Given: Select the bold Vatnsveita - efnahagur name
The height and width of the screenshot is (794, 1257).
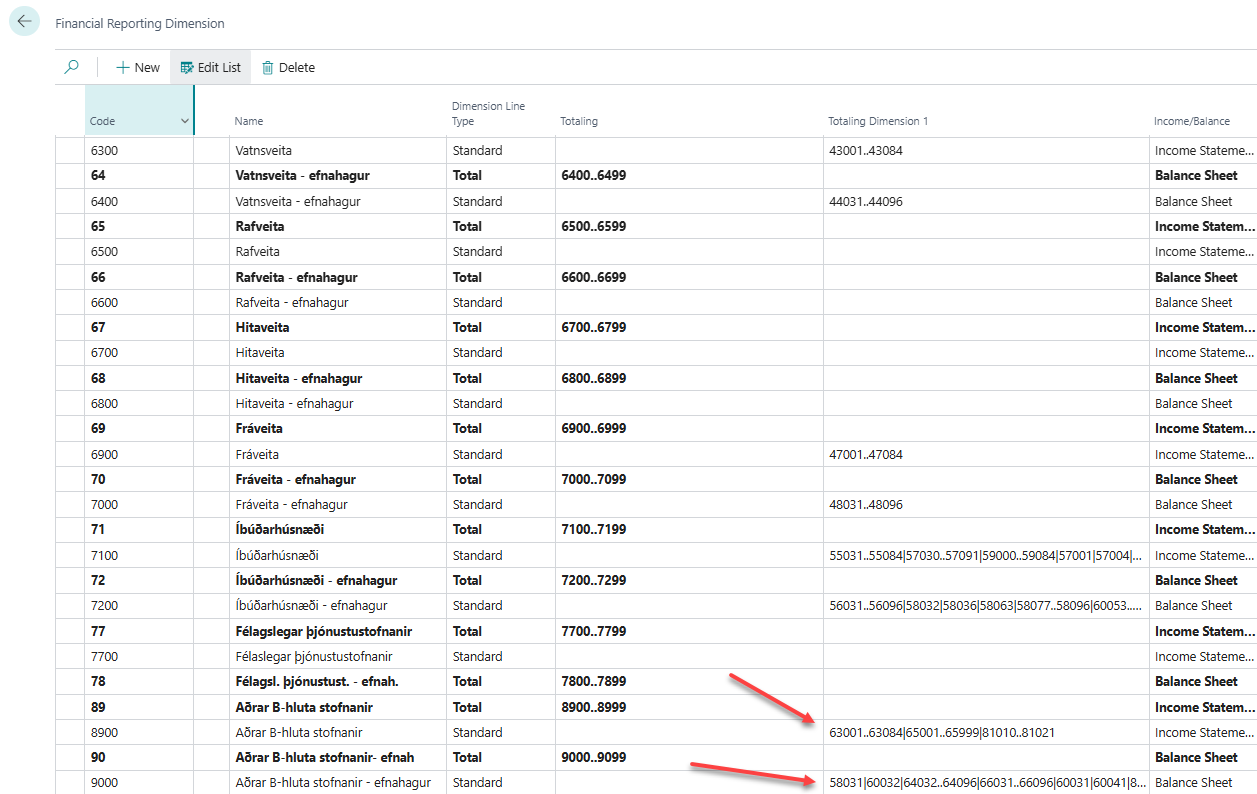Looking at the screenshot, I should [303, 175].
